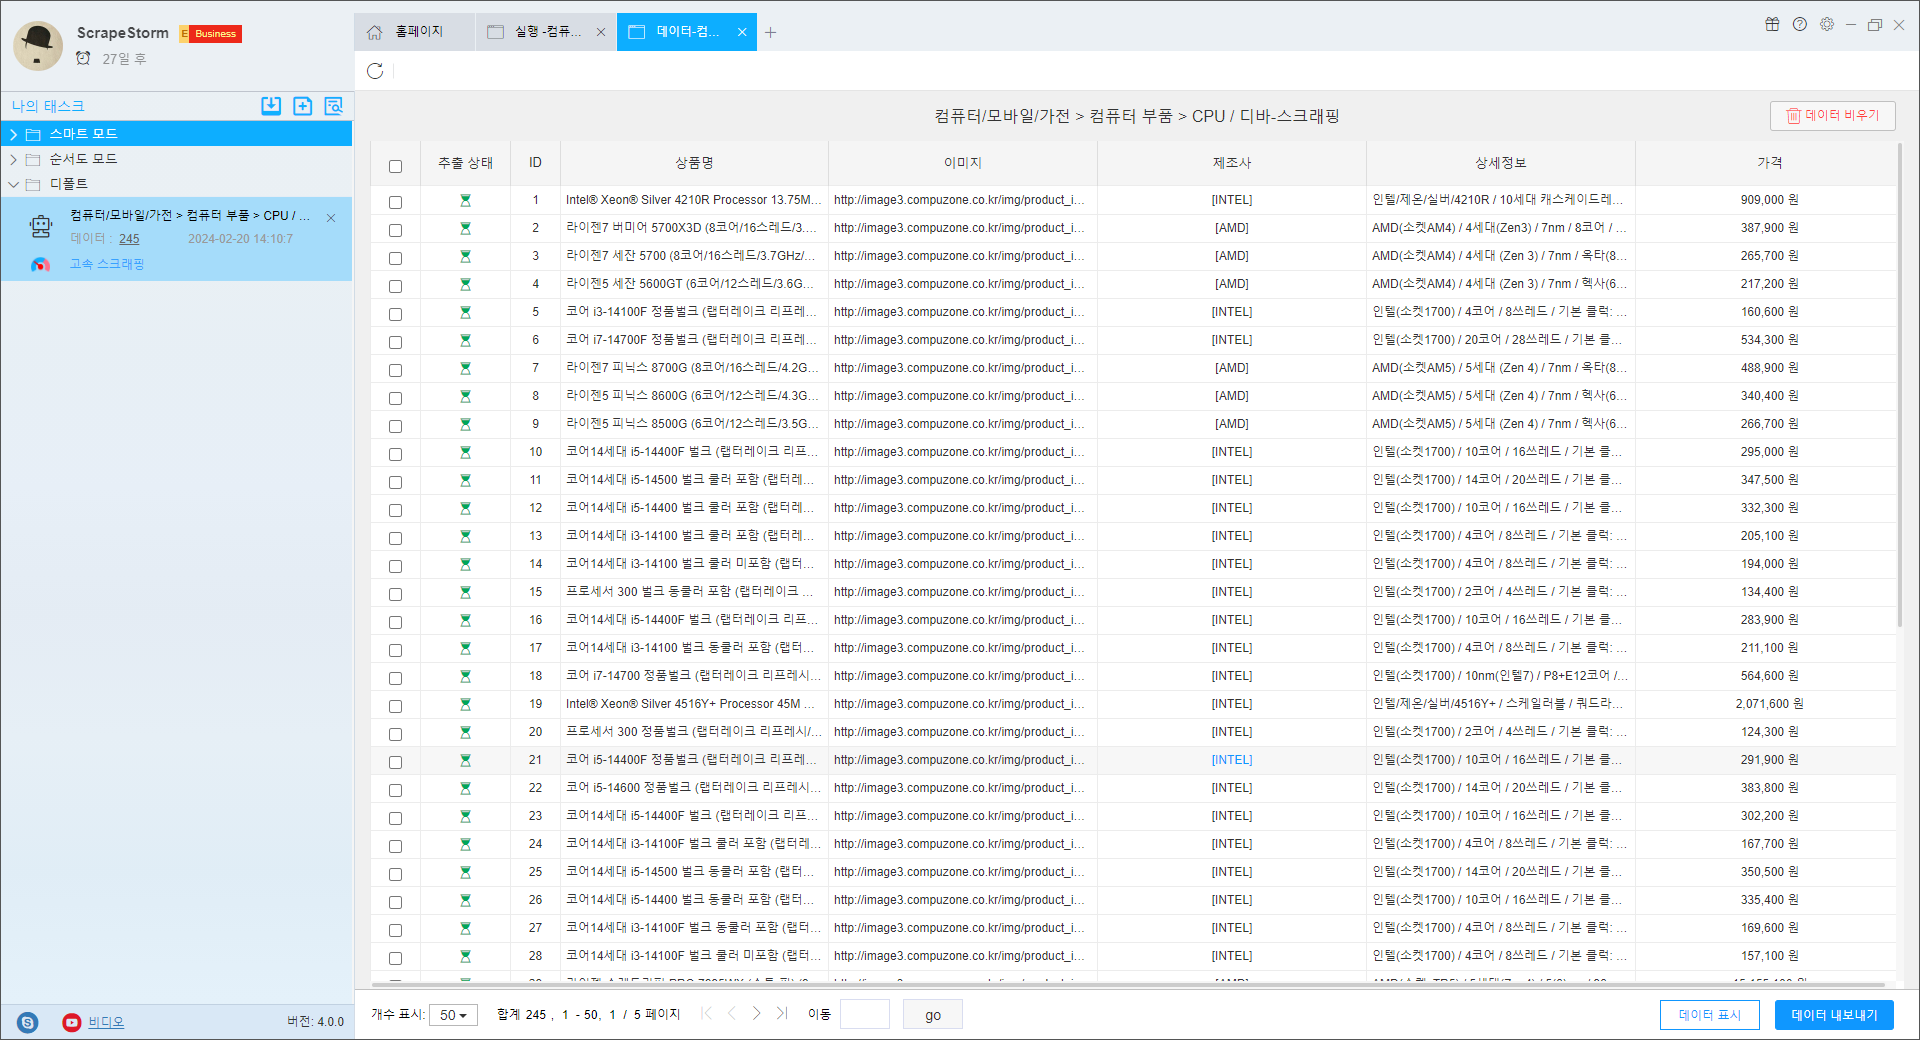
Task: Check the checkbox for row ID 13
Action: coord(395,538)
